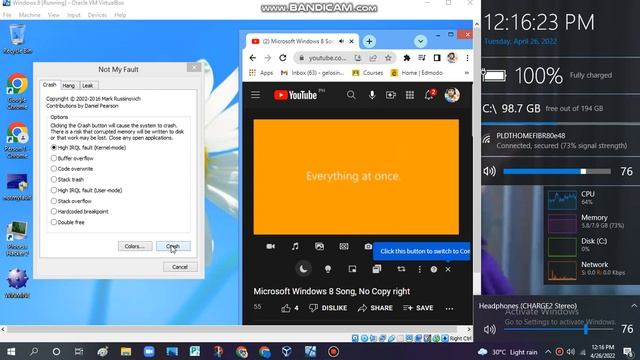Select High IRQL fault (User-mode) option
This screenshot has height=360, width=640.
coord(53,190)
